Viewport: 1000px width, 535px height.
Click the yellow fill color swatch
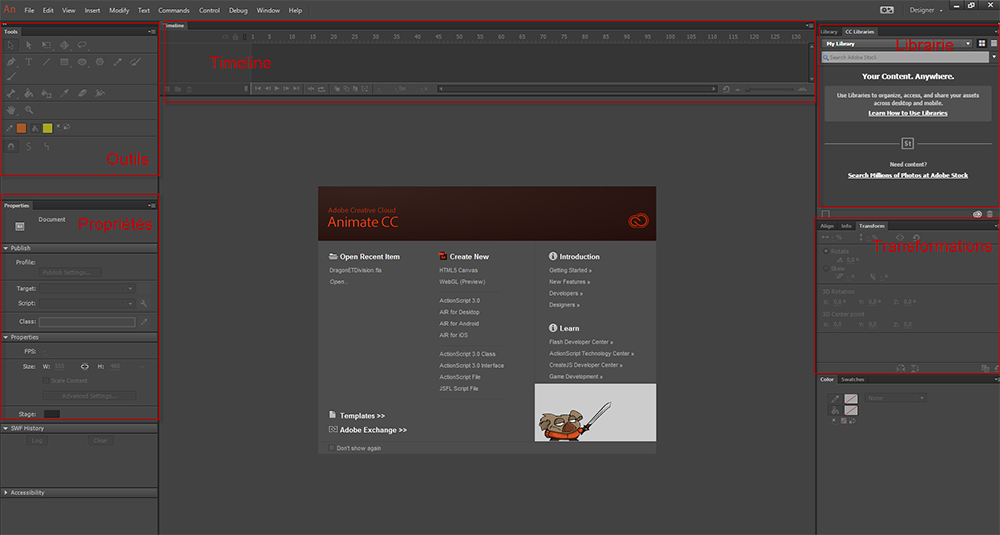coord(47,128)
